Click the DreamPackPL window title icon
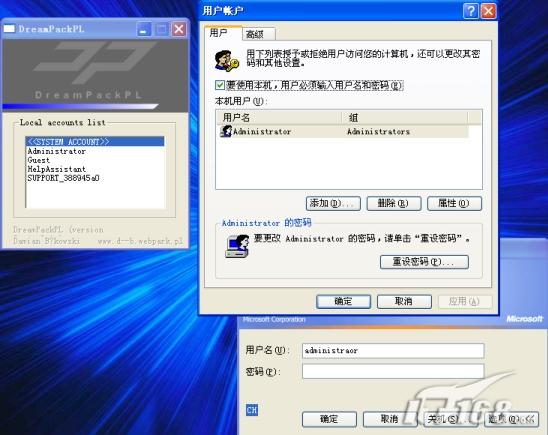Screen dimensions: 548x435 point(9,29)
